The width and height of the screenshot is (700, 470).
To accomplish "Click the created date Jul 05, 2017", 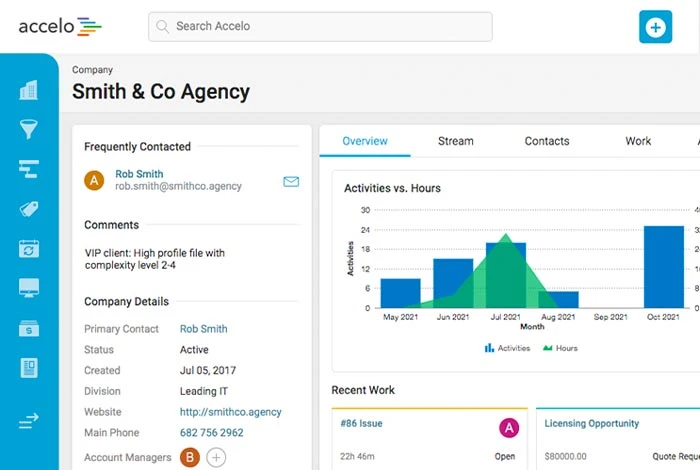I will [208, 370].
